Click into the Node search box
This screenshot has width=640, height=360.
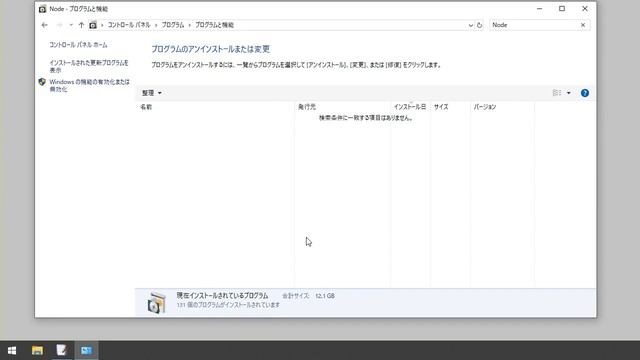[x=534, y=25]
